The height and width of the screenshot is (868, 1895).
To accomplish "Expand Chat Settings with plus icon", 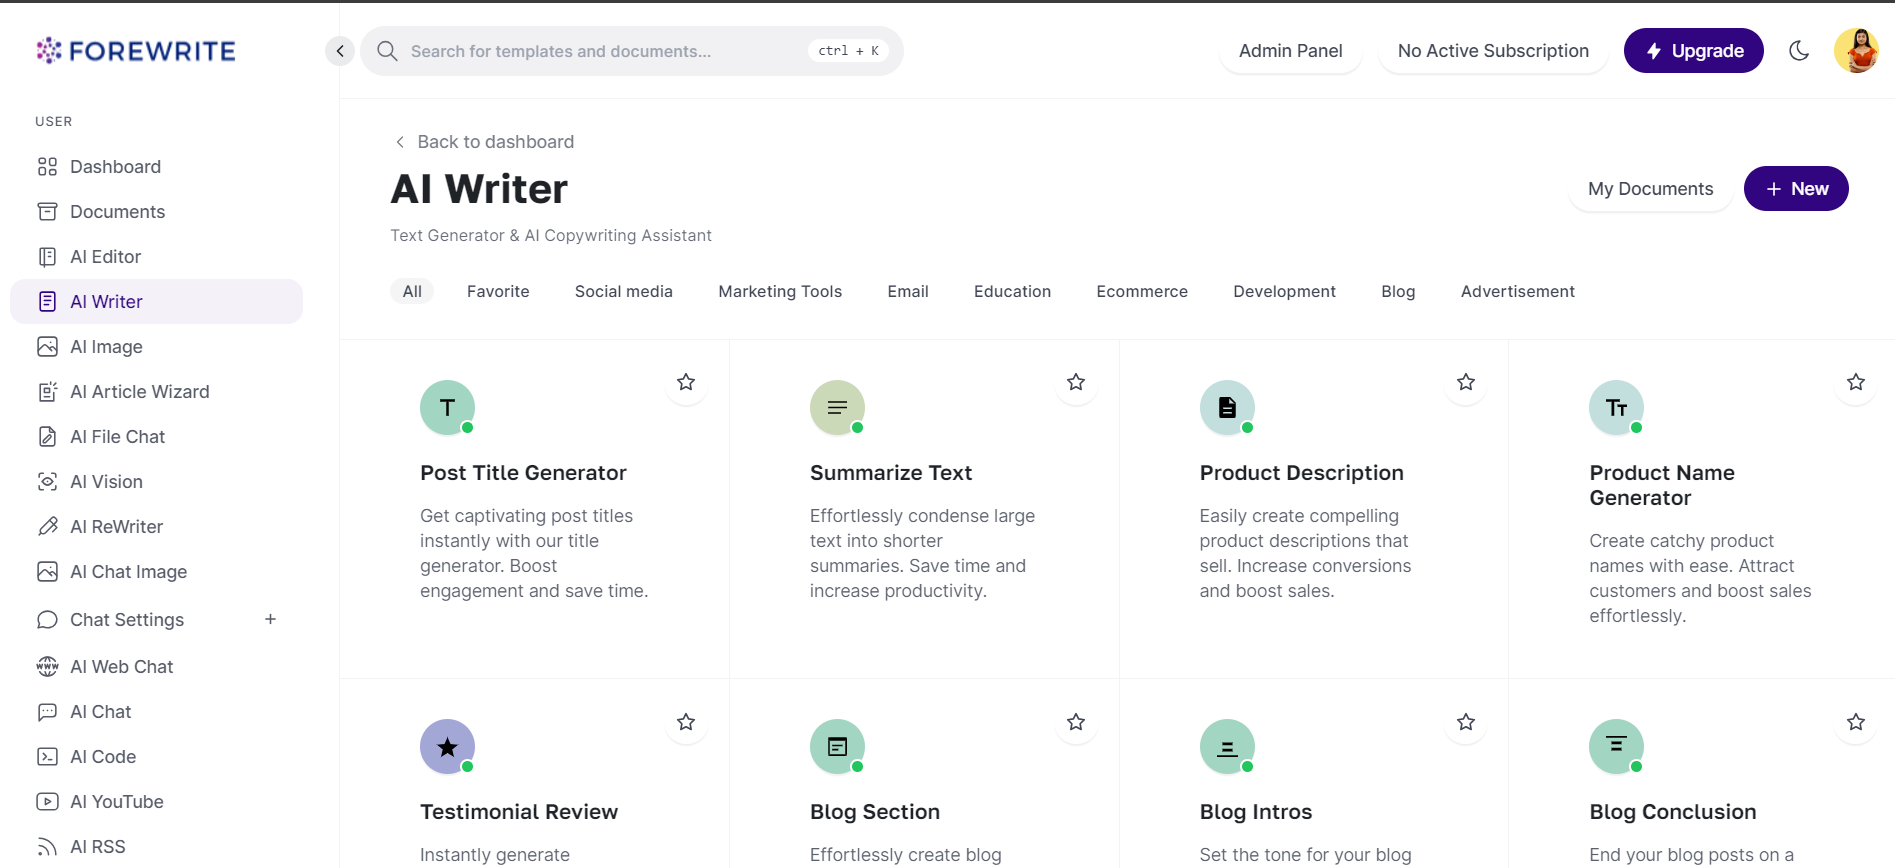I will 270,620.
